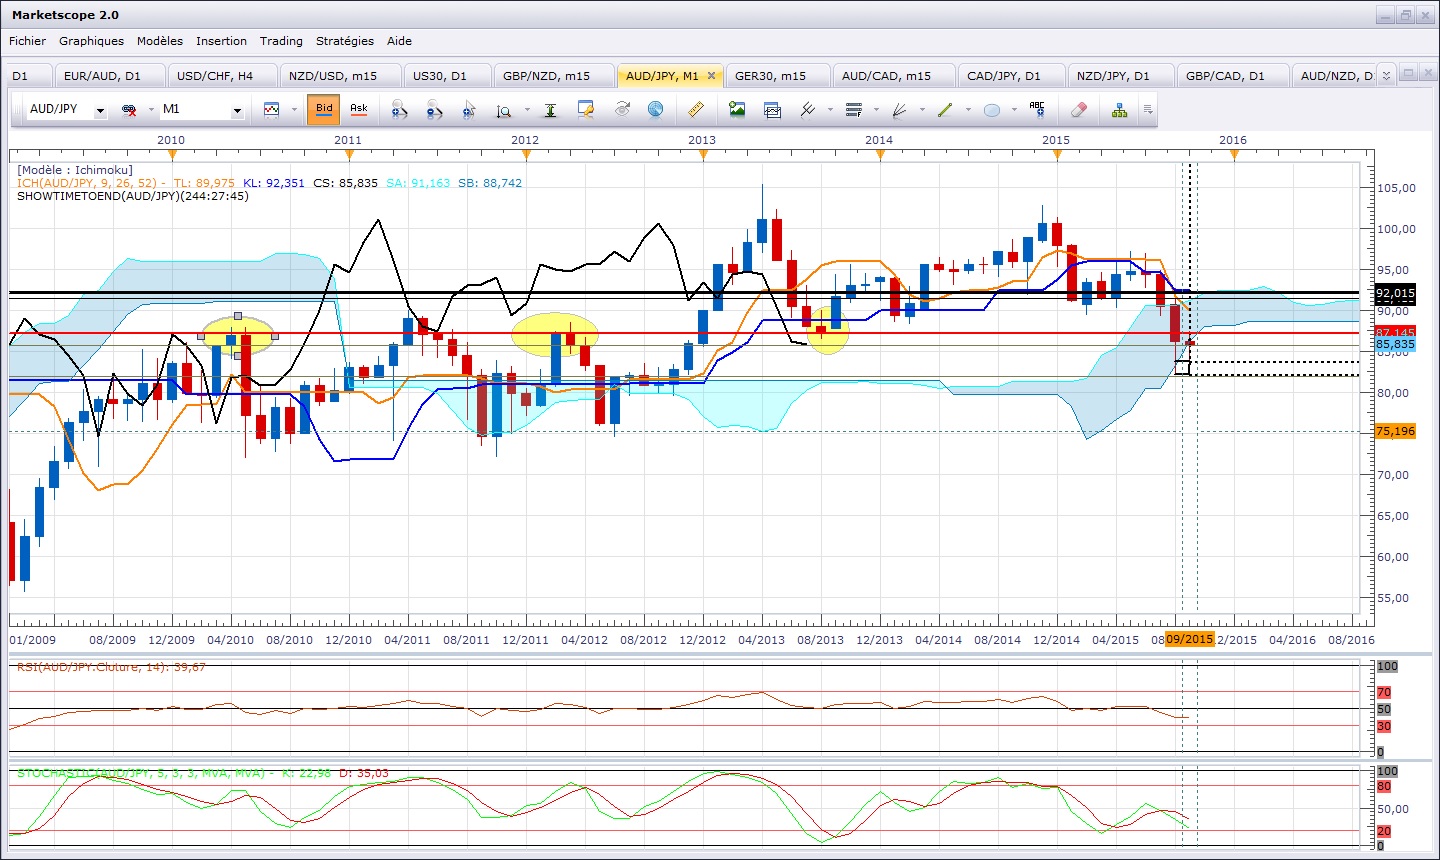Select the trend line drawing tool
Screen dimensions: 1440x860
tap(945, 109)
